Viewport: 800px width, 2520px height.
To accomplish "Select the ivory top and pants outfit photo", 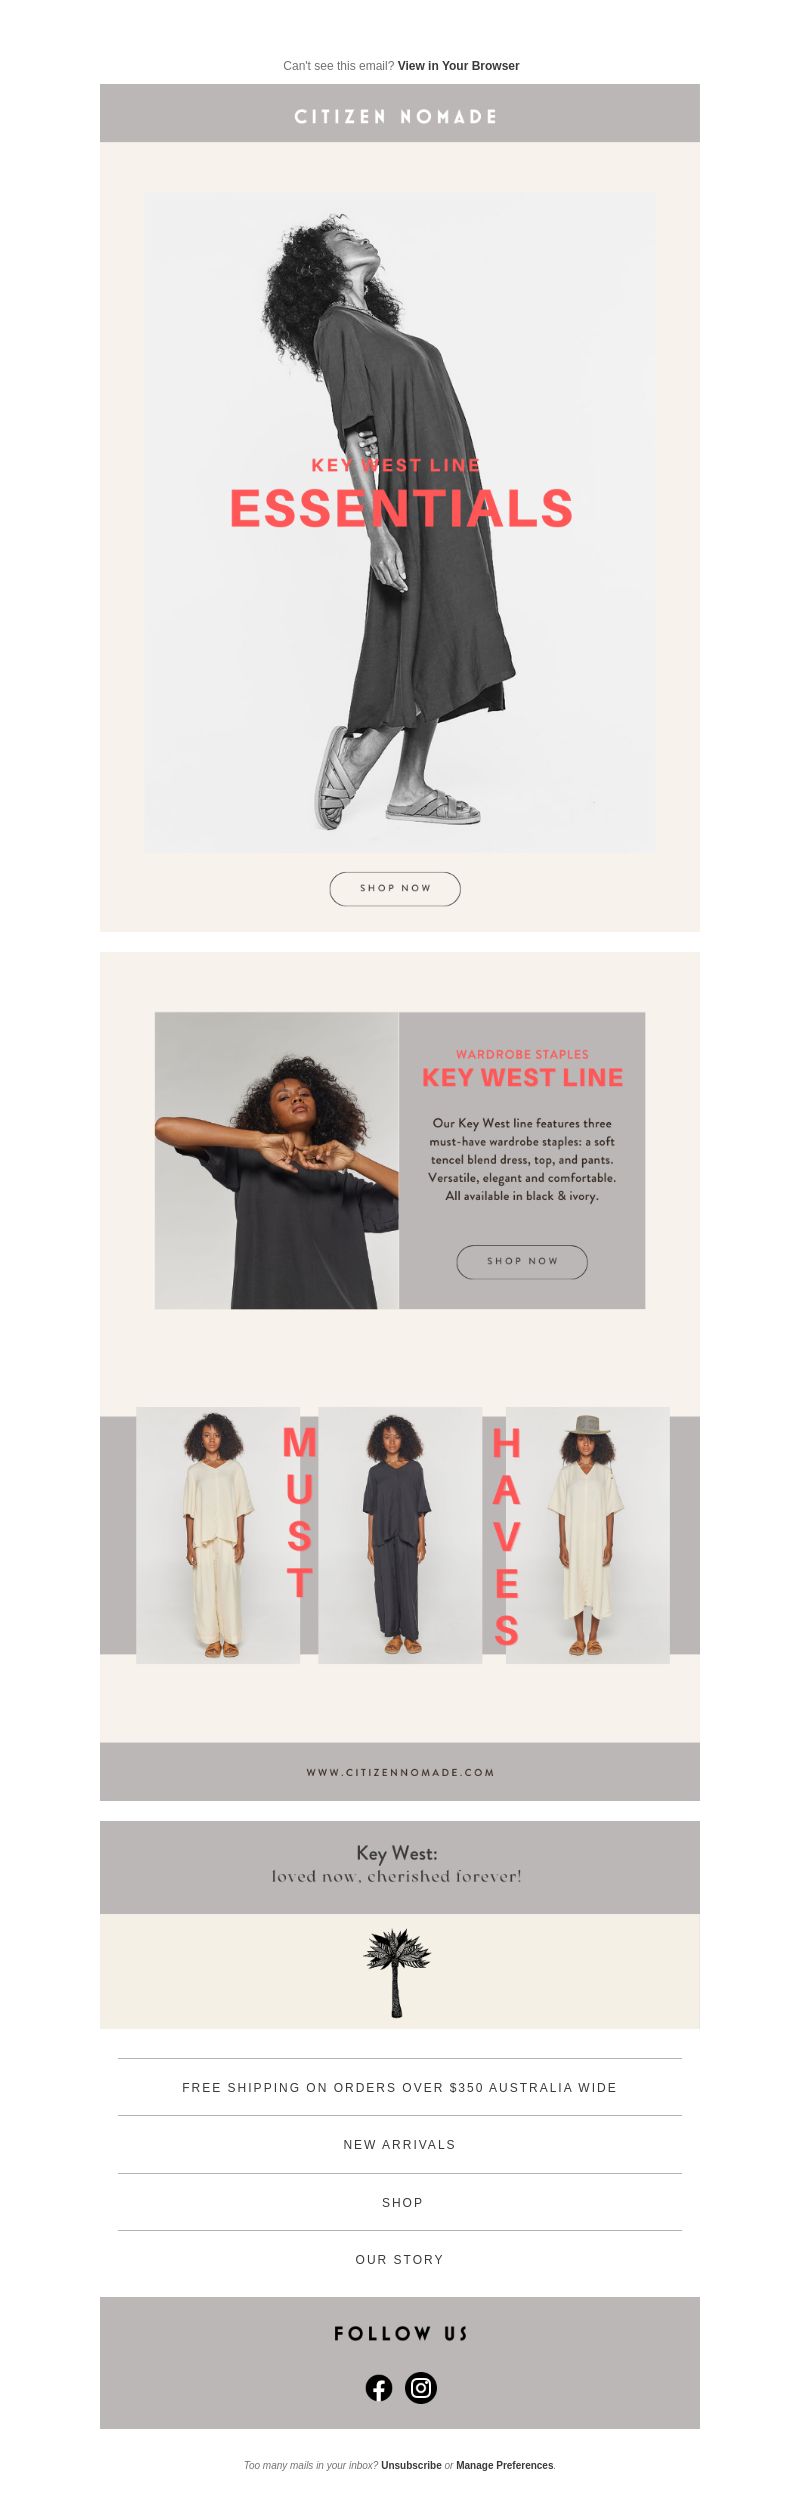I will point(218,1535).
